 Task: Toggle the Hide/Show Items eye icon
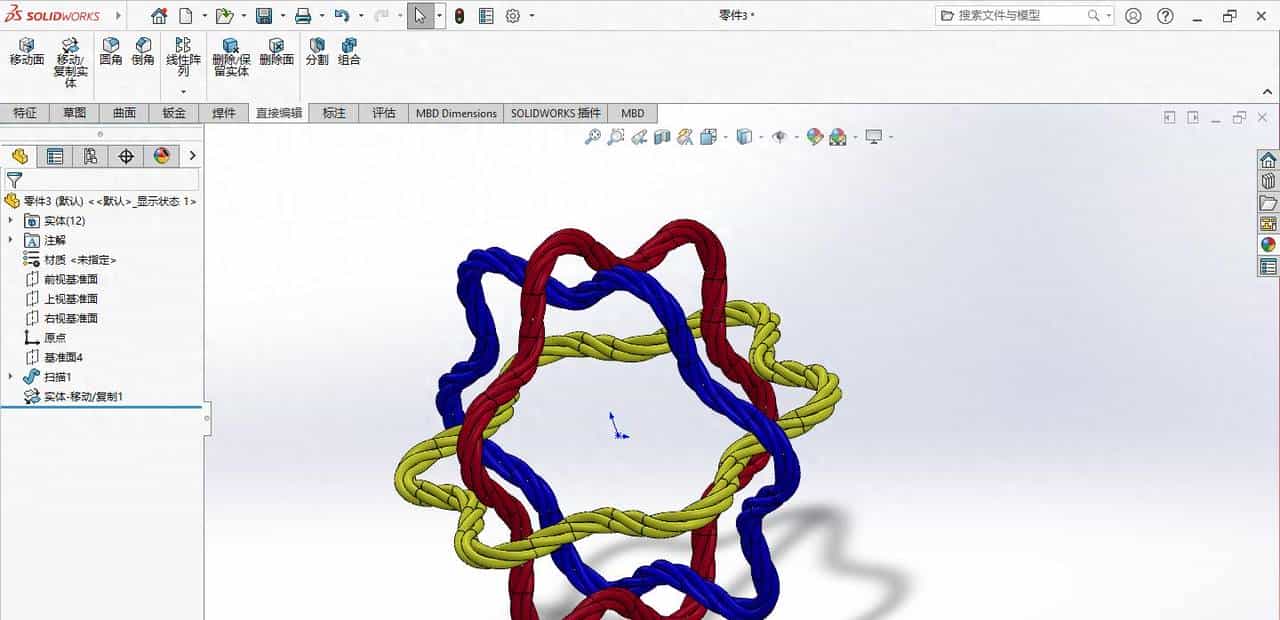coord(779,137)
